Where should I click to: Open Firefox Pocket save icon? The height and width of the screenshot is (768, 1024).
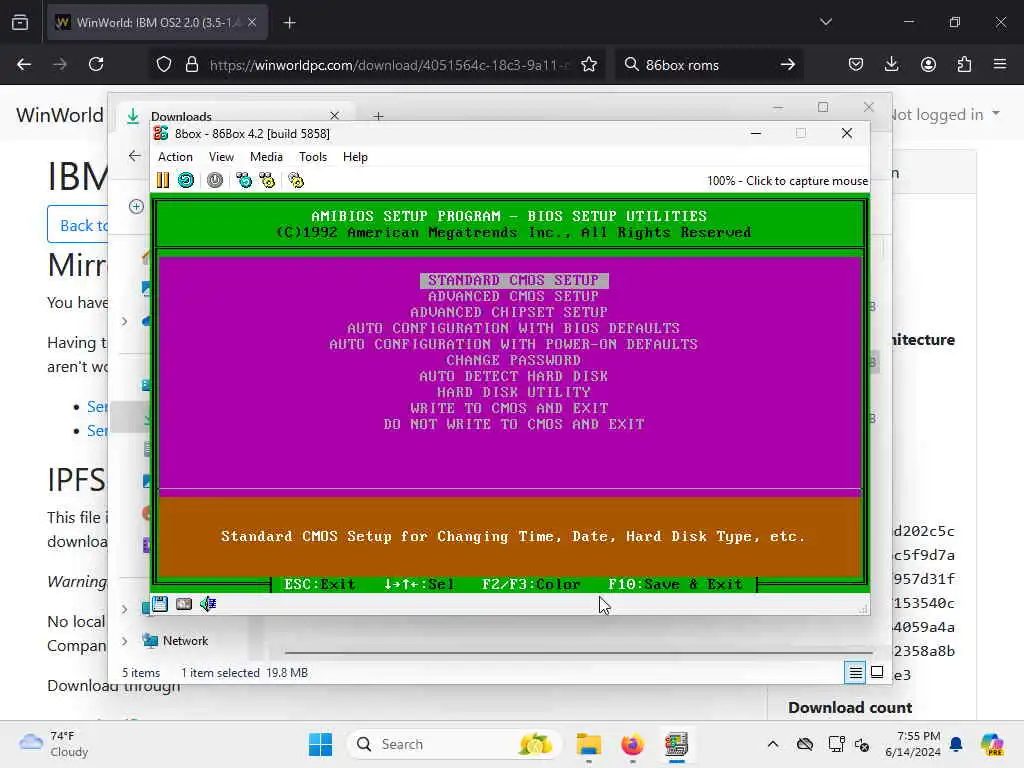point(856,65)
